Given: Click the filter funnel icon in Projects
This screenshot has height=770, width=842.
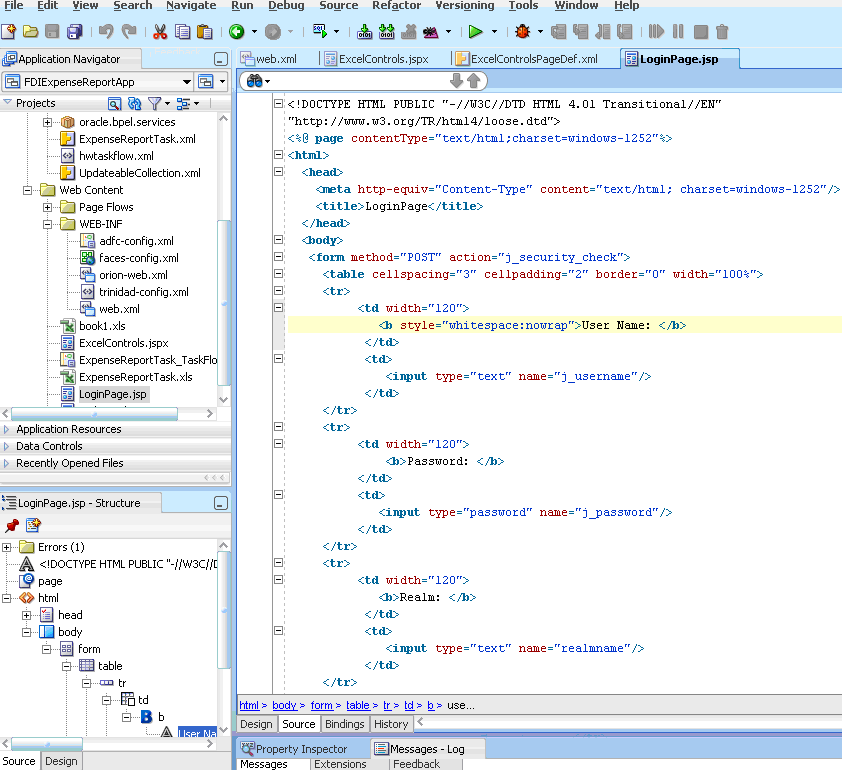Looking at the screenshot, I should 154,103.
